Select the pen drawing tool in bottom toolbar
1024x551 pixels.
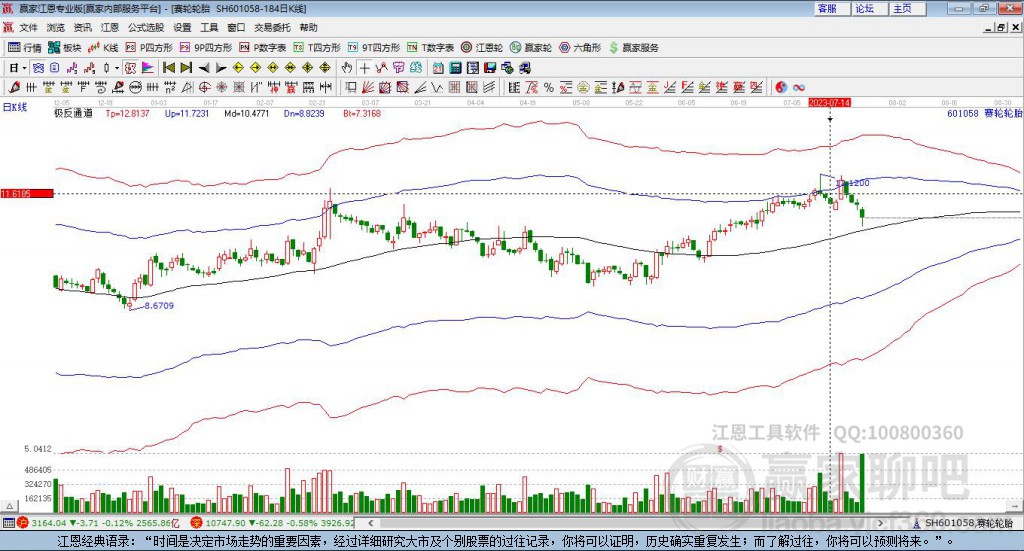[14, 87]
